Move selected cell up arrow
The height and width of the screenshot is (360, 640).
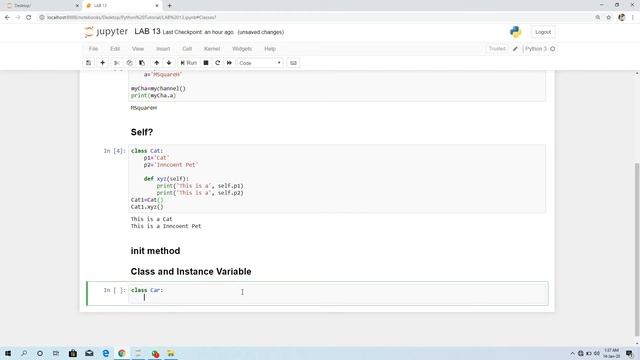pyautogui.click(x=156, y=63)
